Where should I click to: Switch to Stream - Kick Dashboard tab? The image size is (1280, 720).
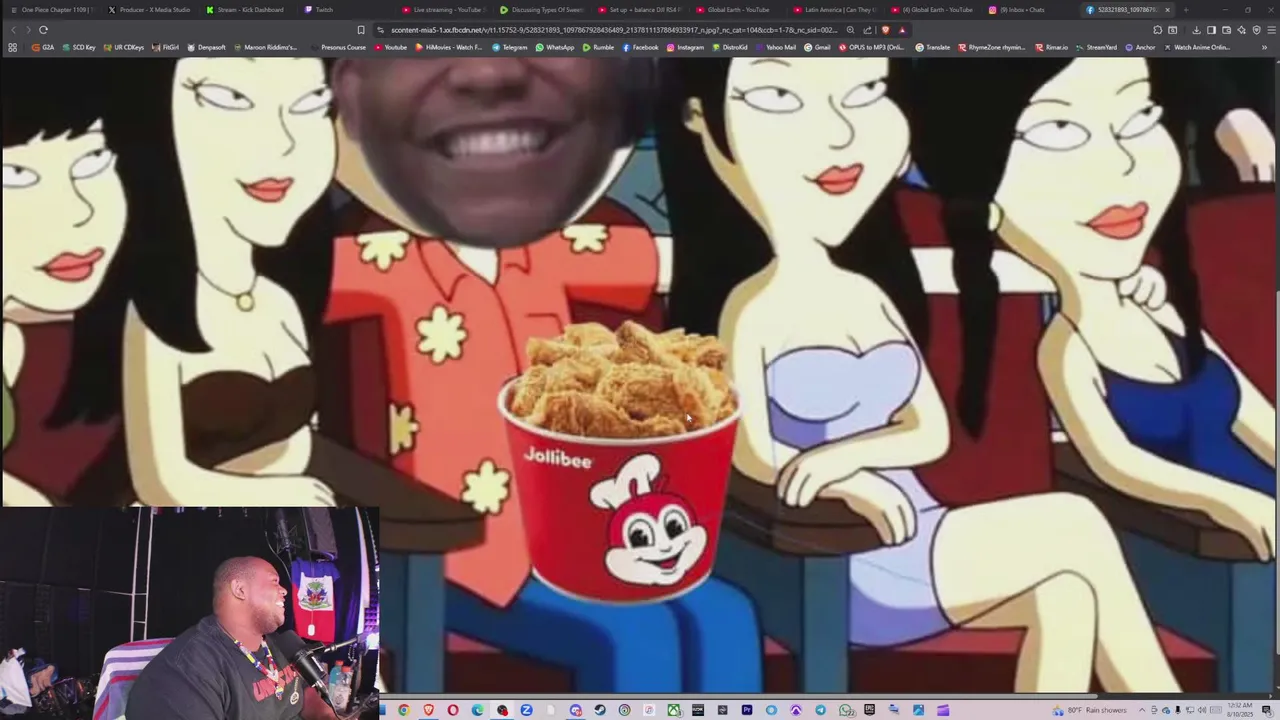coord(246,10)
